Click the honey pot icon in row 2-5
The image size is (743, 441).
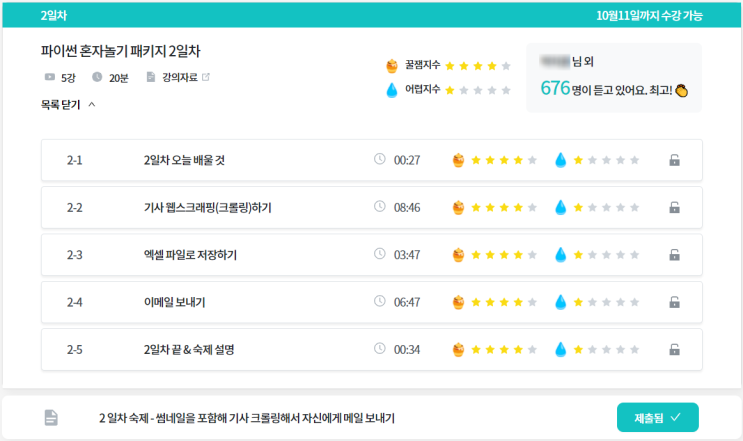click(x=458, y=350)
